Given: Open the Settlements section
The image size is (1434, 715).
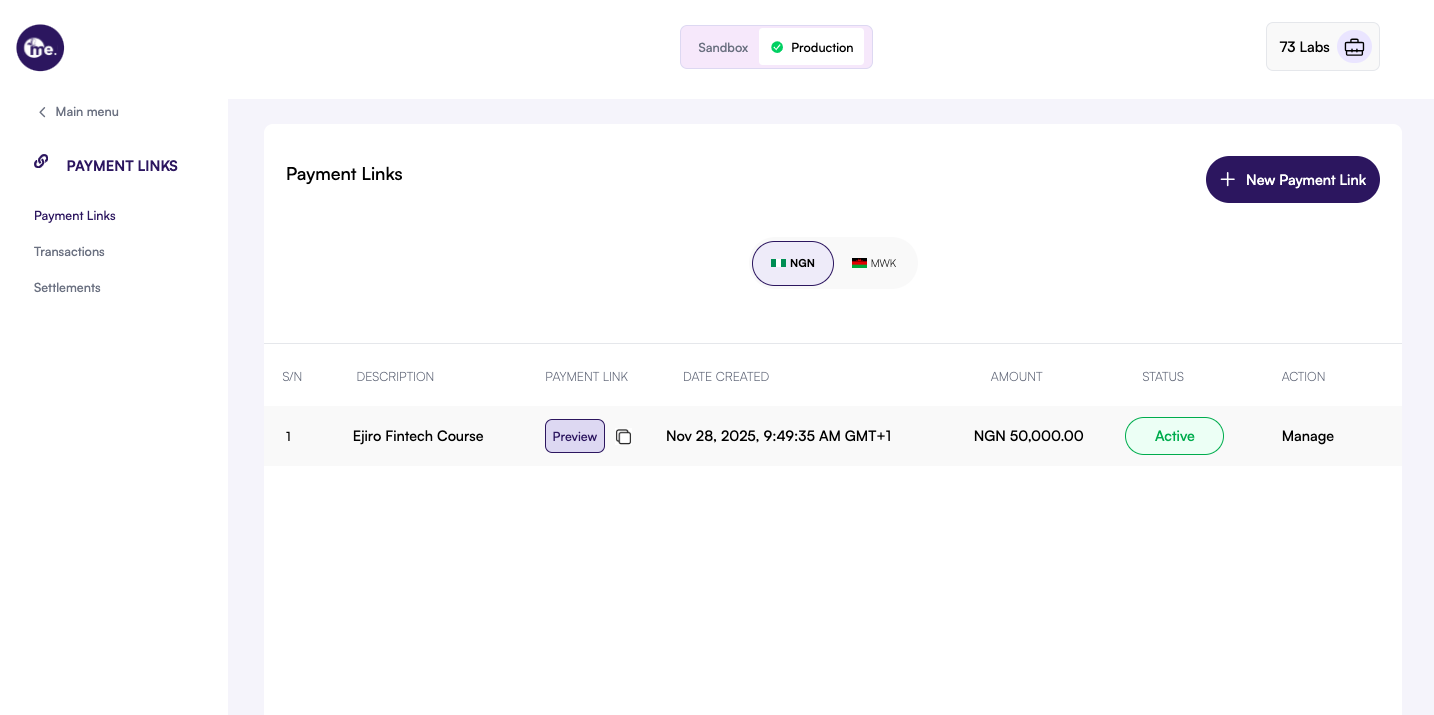Looking at the screenshot, I should point(67,288).
